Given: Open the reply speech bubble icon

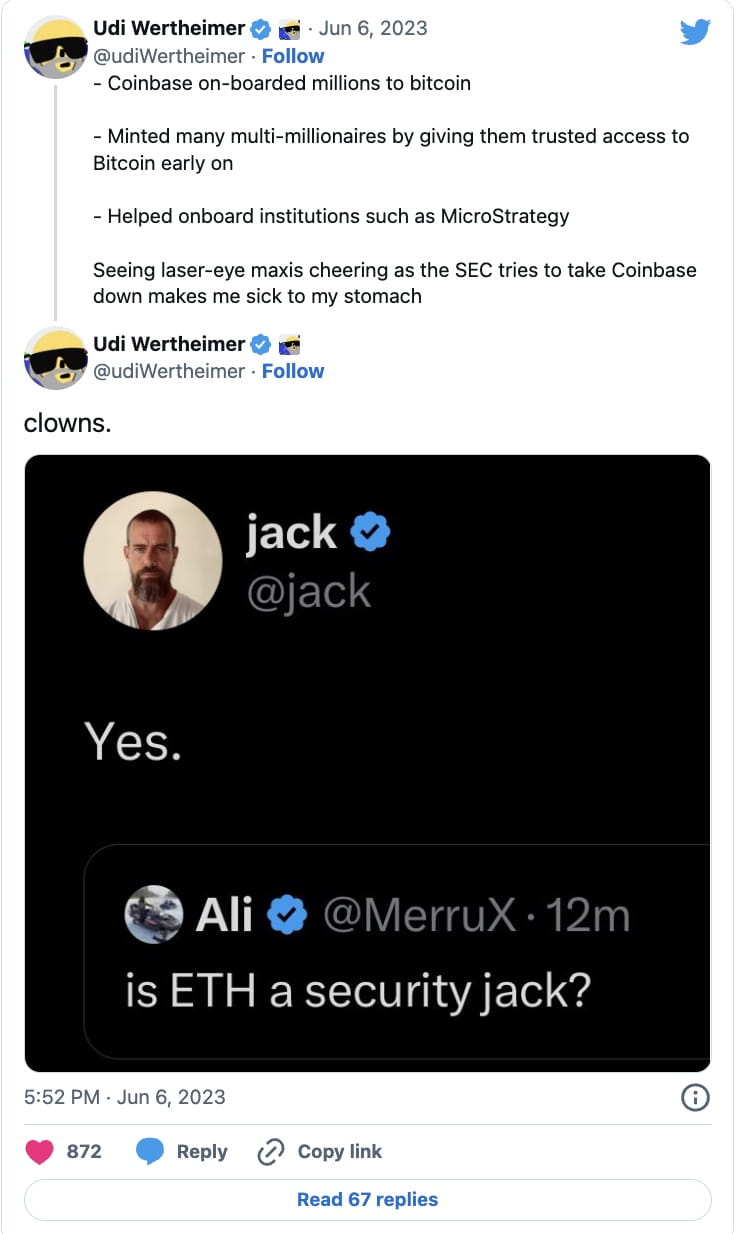Looking at the screenshot, I should (x=151, y=1151).
